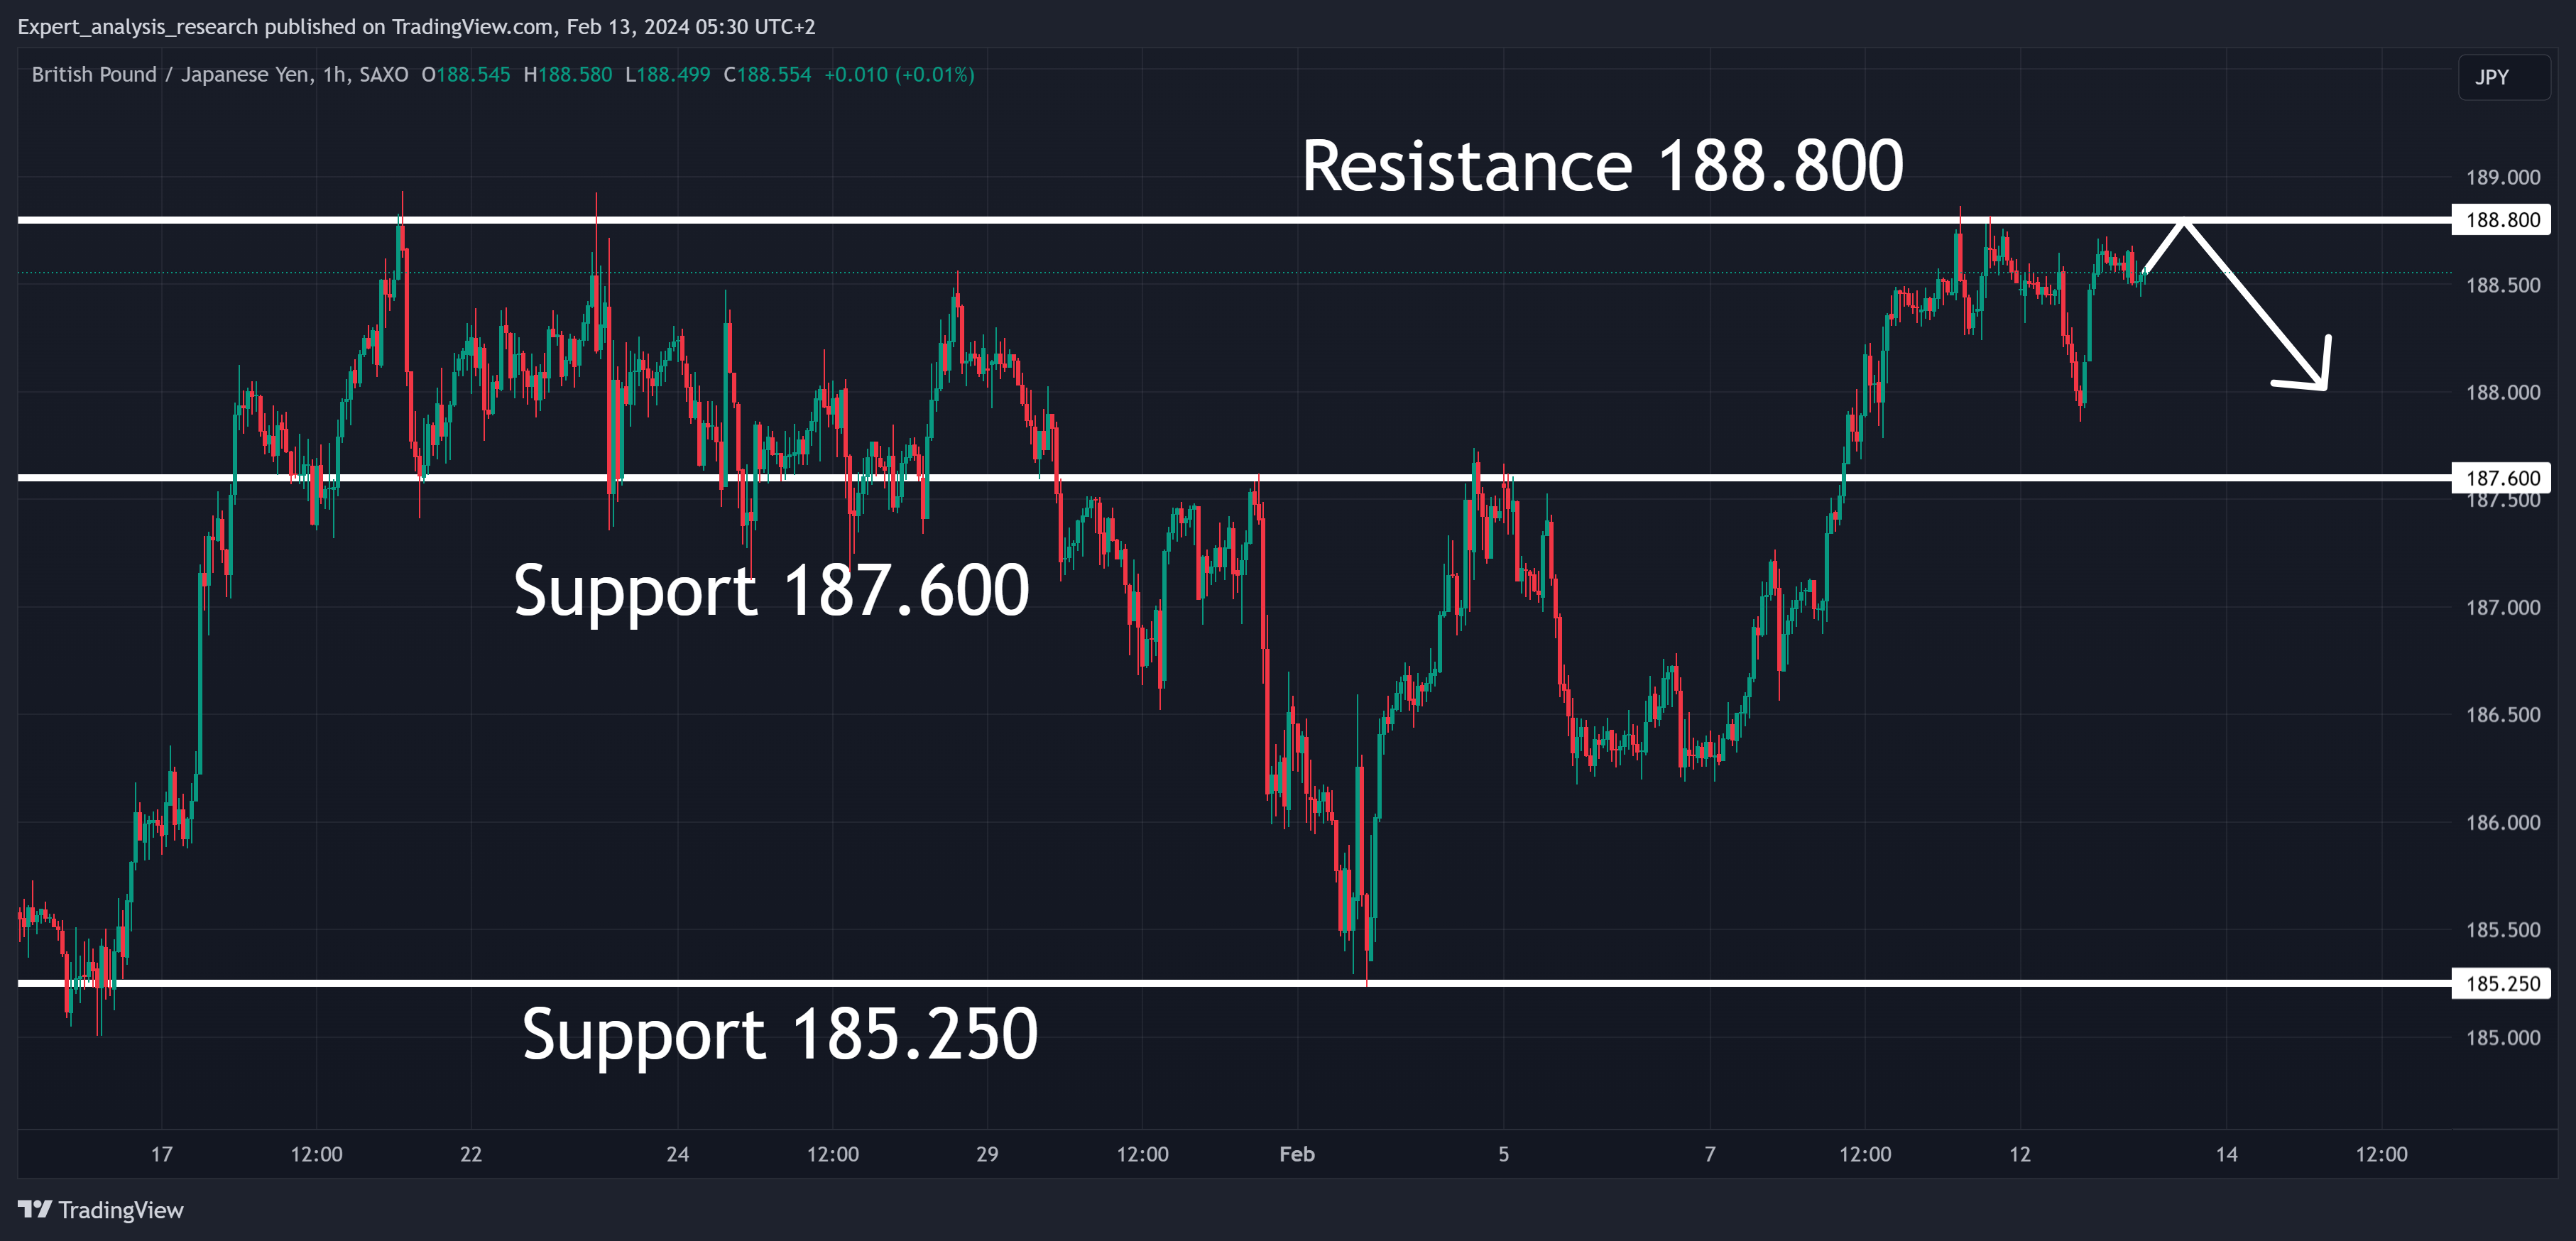Click the opening price value O188.545
Screen dimensions: 2576x1241
[x=466, y=75]
